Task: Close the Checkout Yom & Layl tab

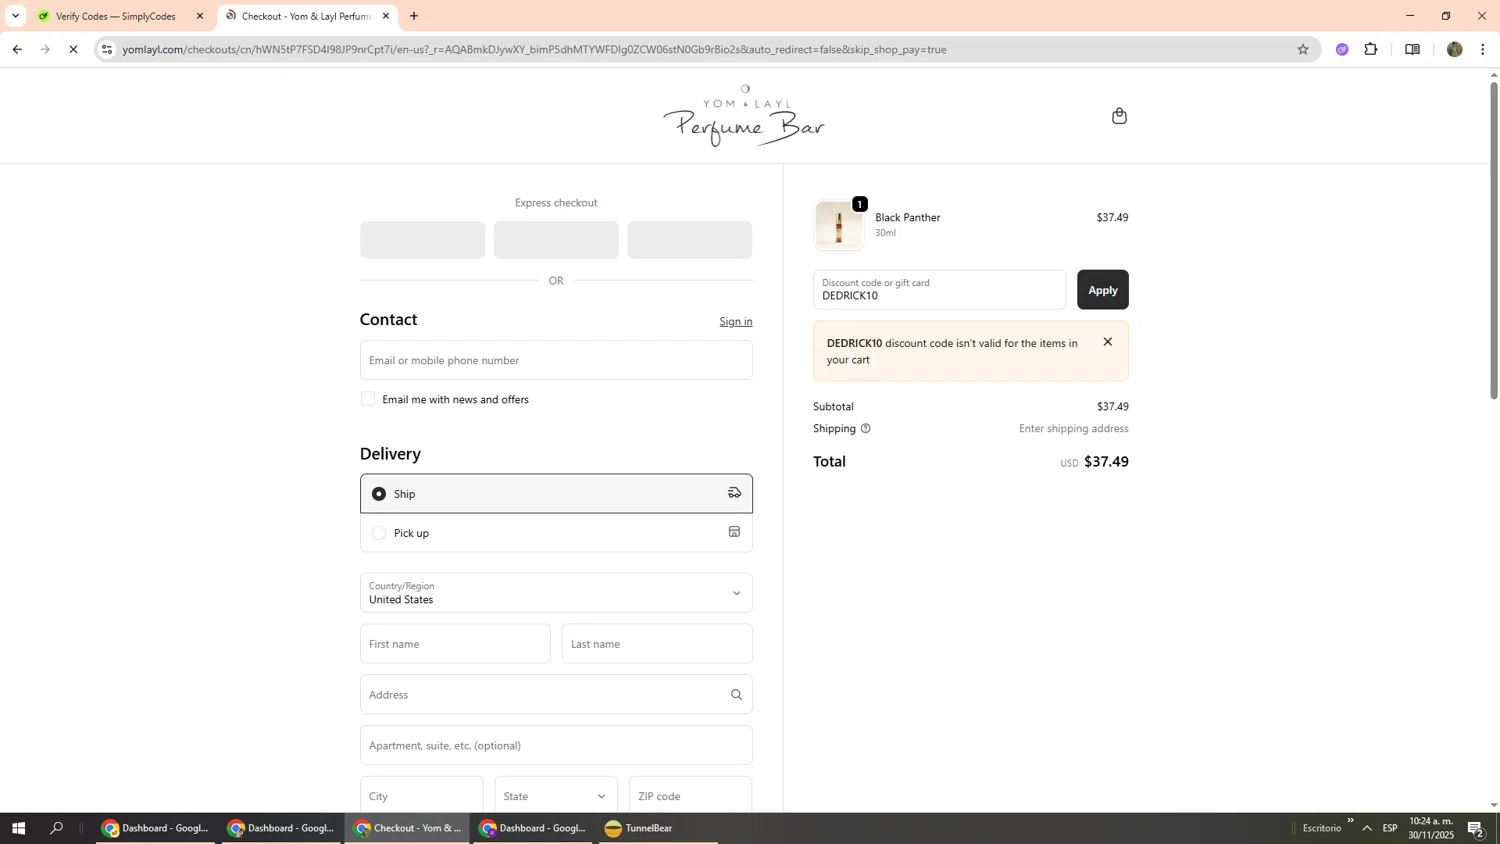Action: click(386, 16)
